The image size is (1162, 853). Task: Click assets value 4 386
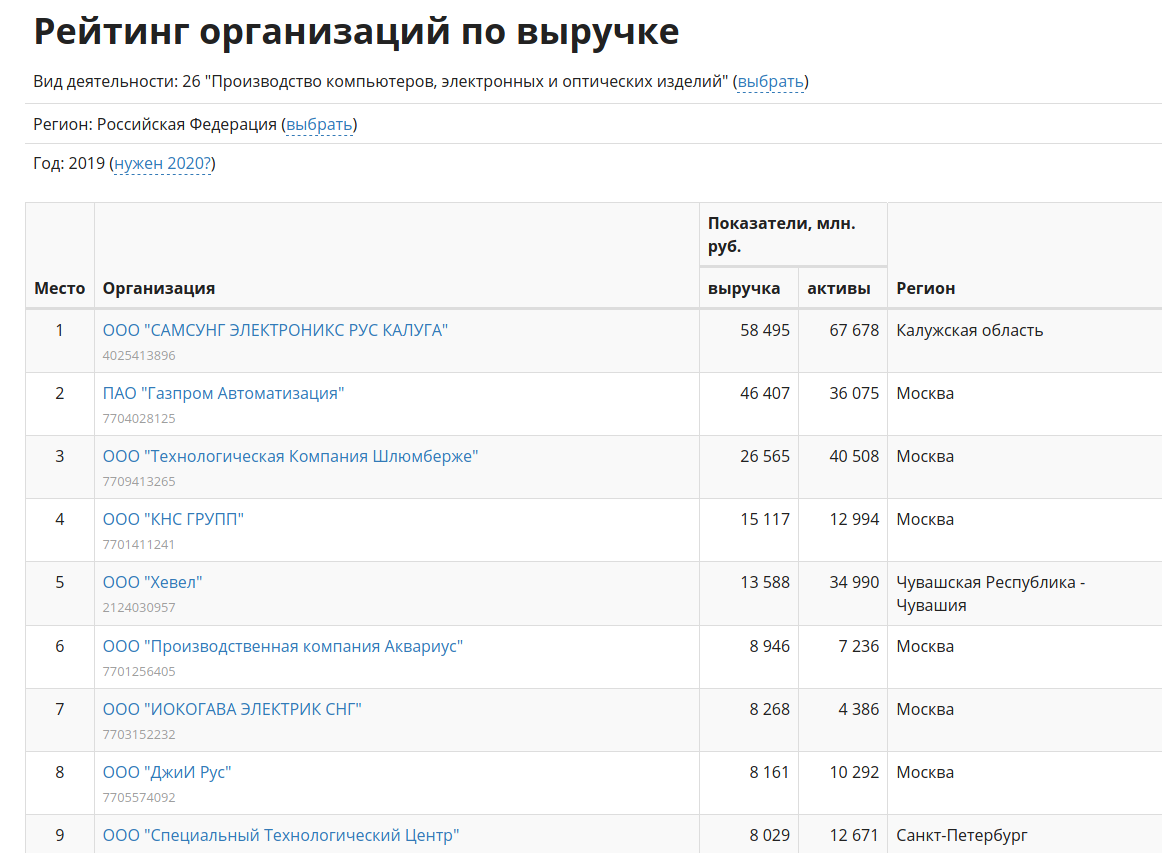coord(858,709)
